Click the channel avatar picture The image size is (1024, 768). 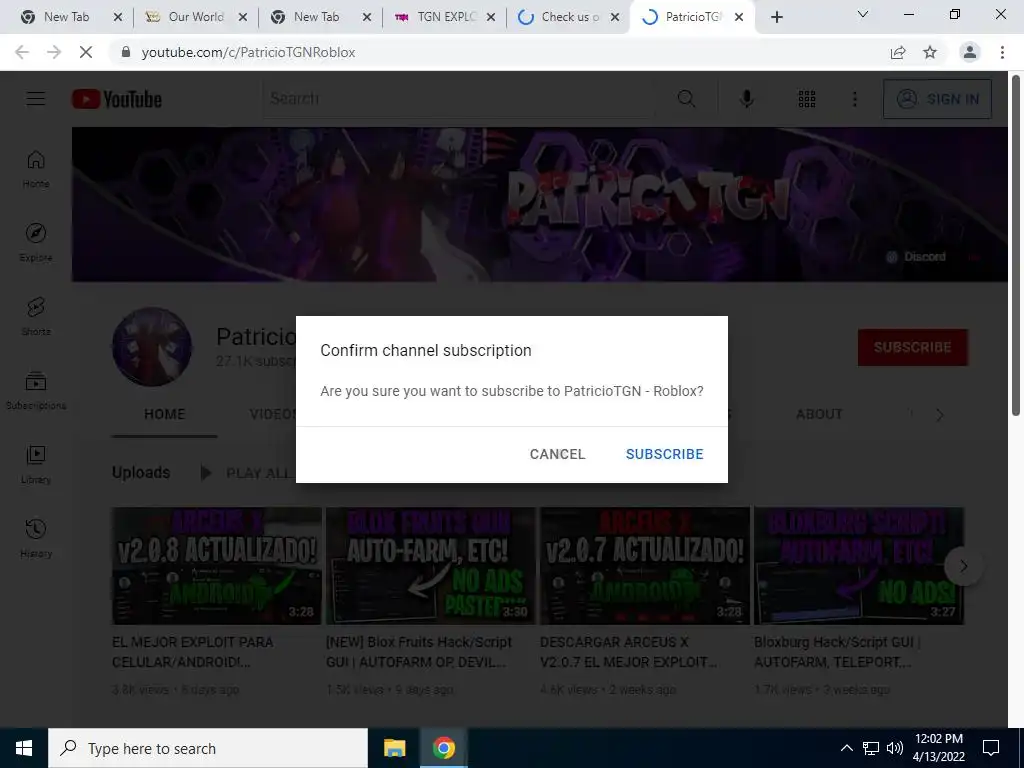pyautogui.click(x=152, y=347)
